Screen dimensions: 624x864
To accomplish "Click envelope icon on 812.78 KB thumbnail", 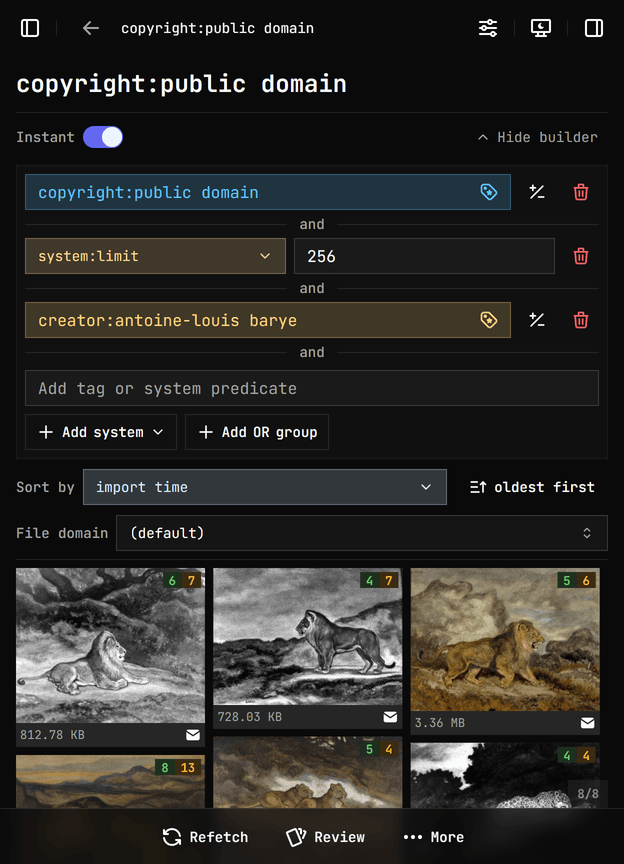I will pyautogui.click(x=193, y=735).
